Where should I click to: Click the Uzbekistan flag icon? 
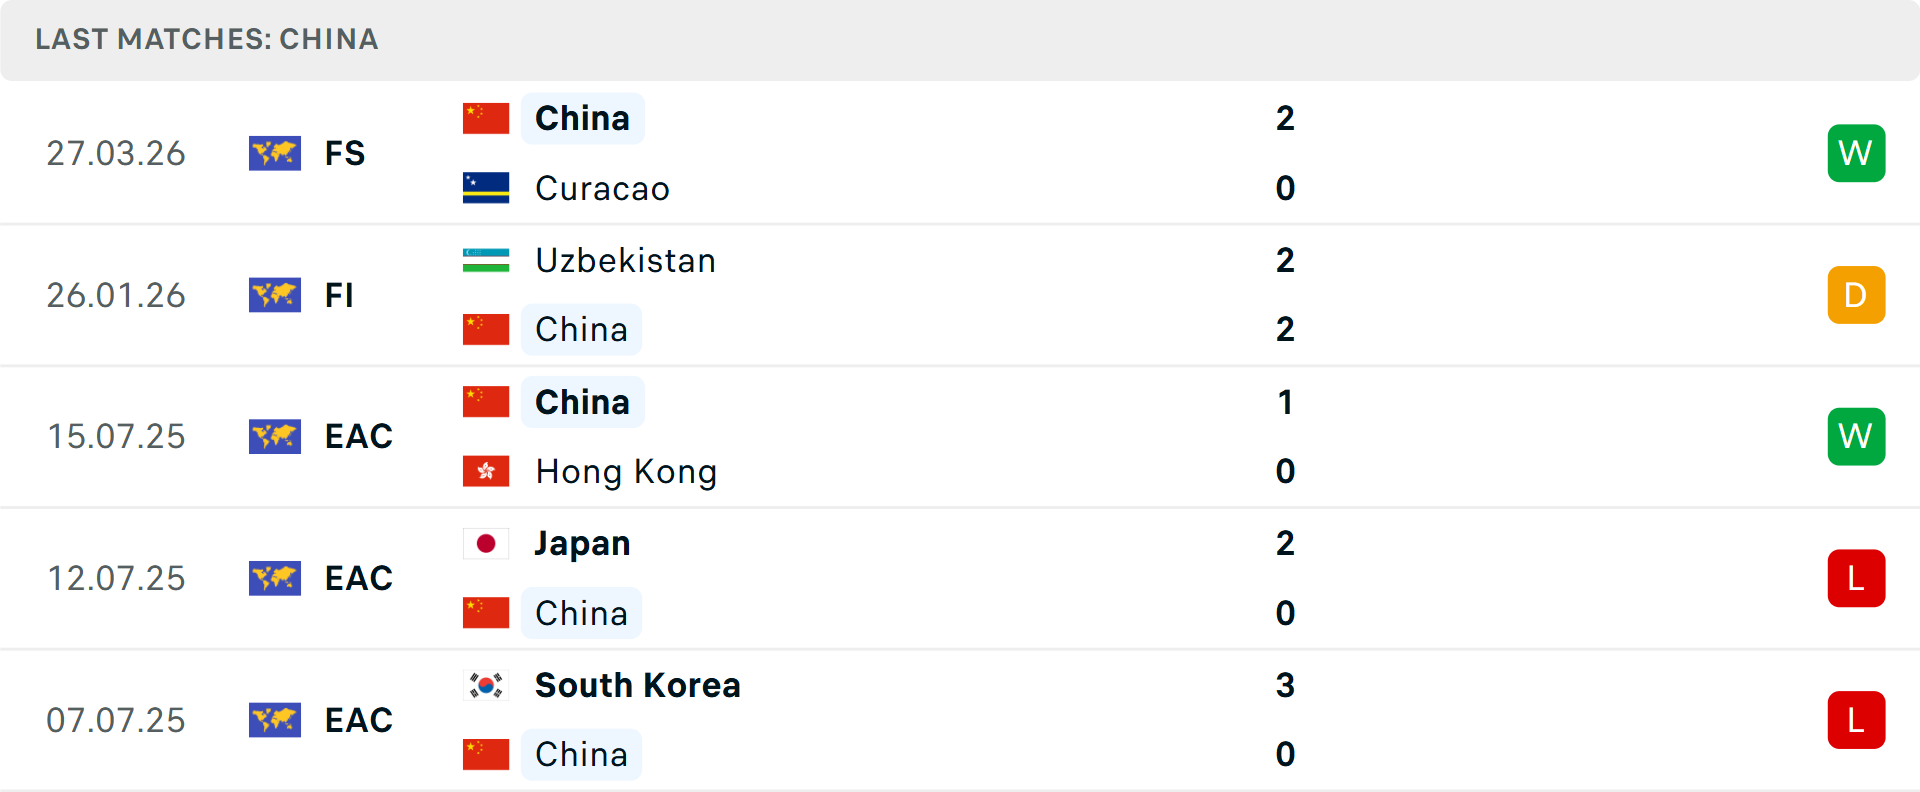pos(486,260)
